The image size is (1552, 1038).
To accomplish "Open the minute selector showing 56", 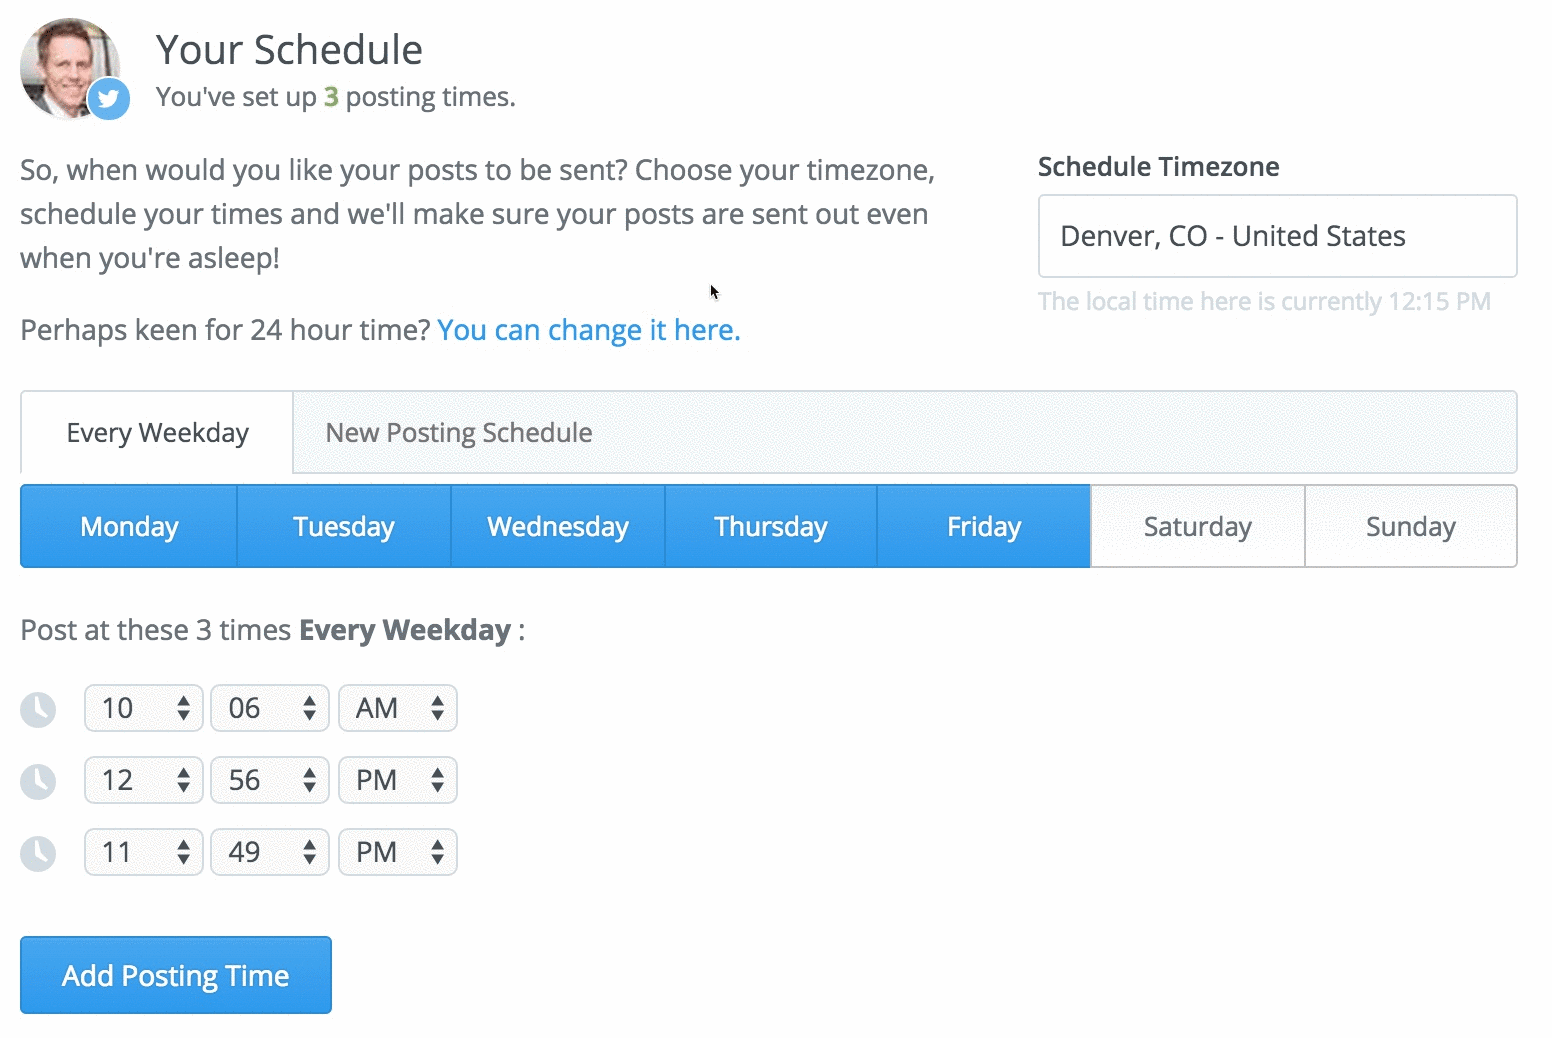I will [269, 780].
